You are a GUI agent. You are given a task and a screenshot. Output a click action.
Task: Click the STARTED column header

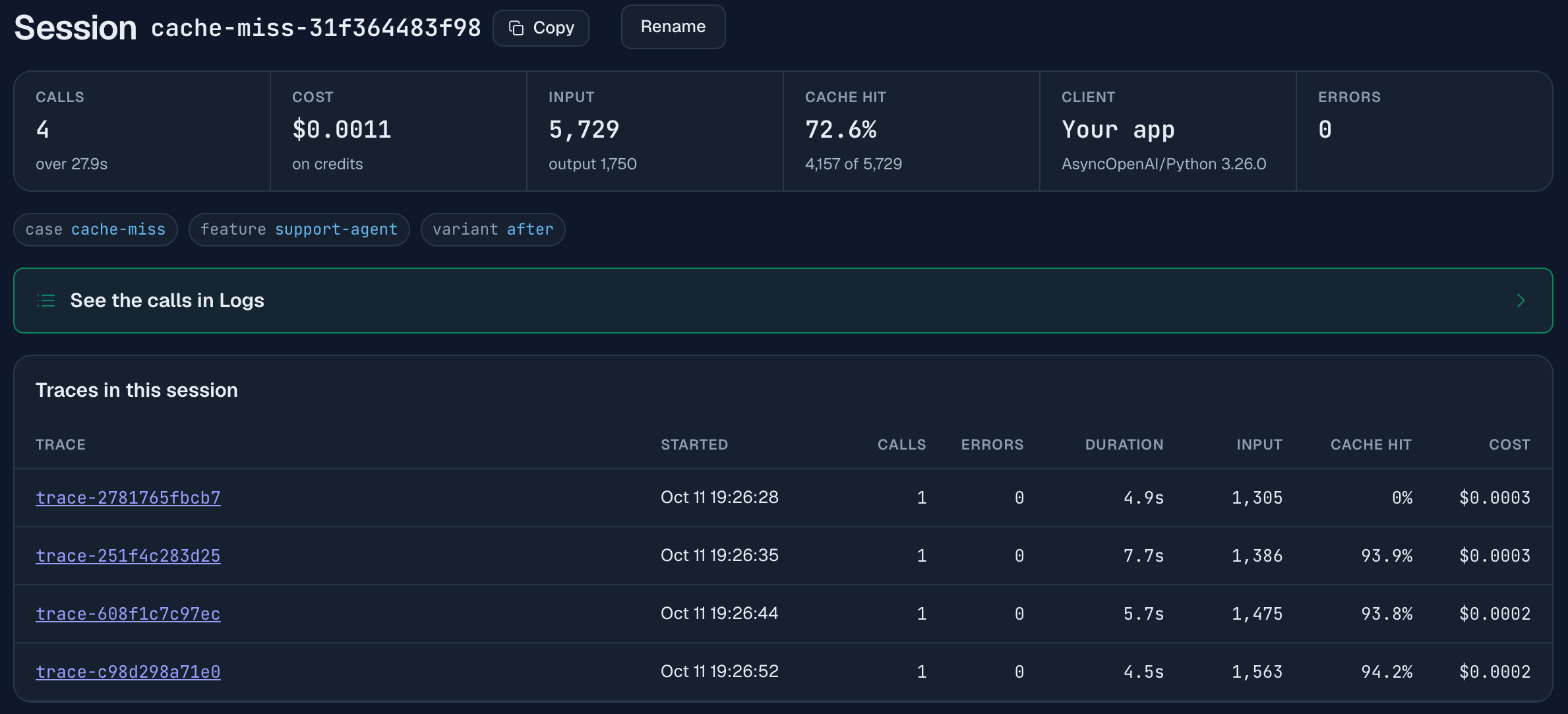point(694,445)
